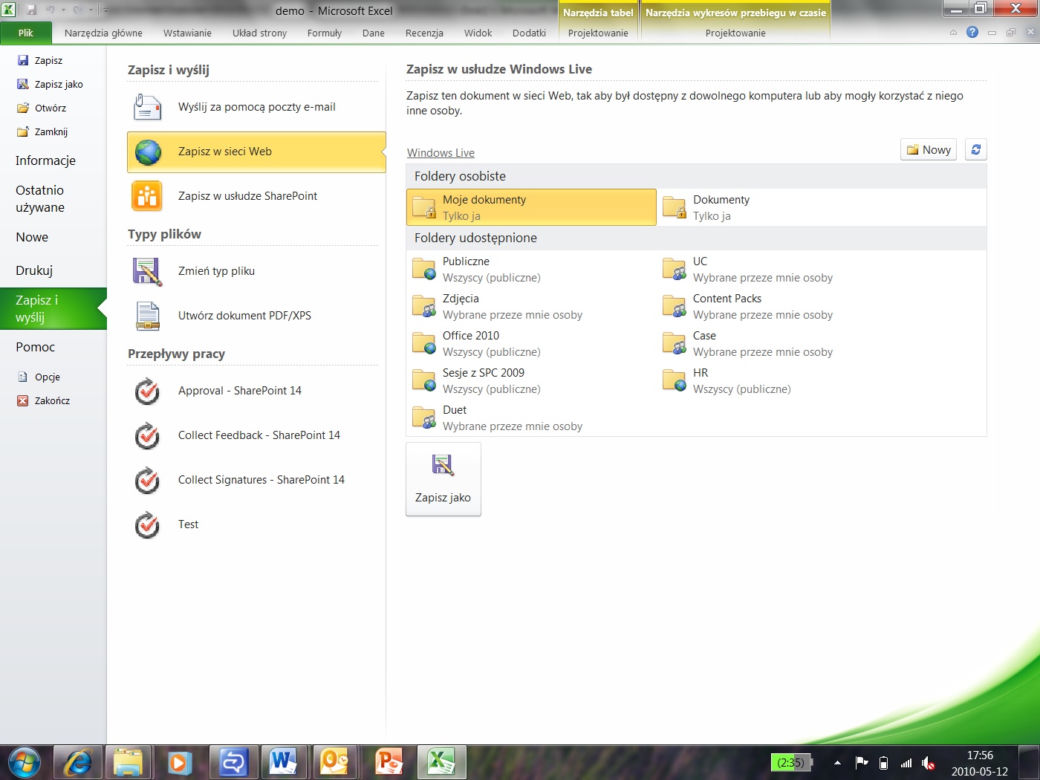
Task: Click the minimize ribbon arrow icon
Action: [953, 32]
